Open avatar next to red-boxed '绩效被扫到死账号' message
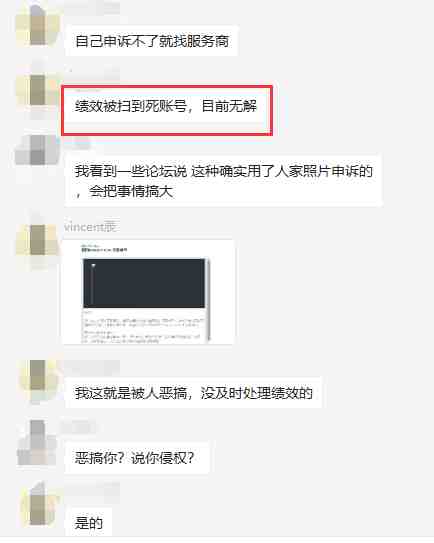The image size is (434, 543). pos(37,91)
